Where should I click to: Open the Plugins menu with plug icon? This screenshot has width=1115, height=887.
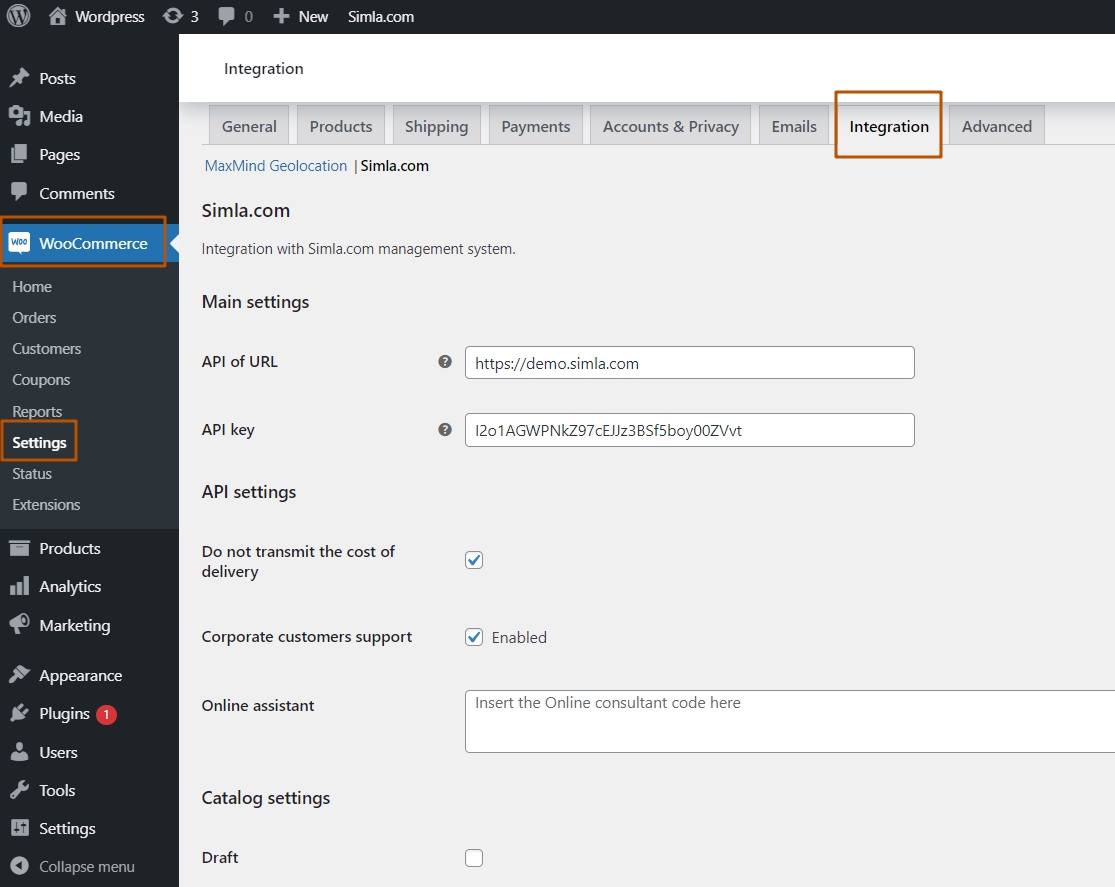coord(64,714)
